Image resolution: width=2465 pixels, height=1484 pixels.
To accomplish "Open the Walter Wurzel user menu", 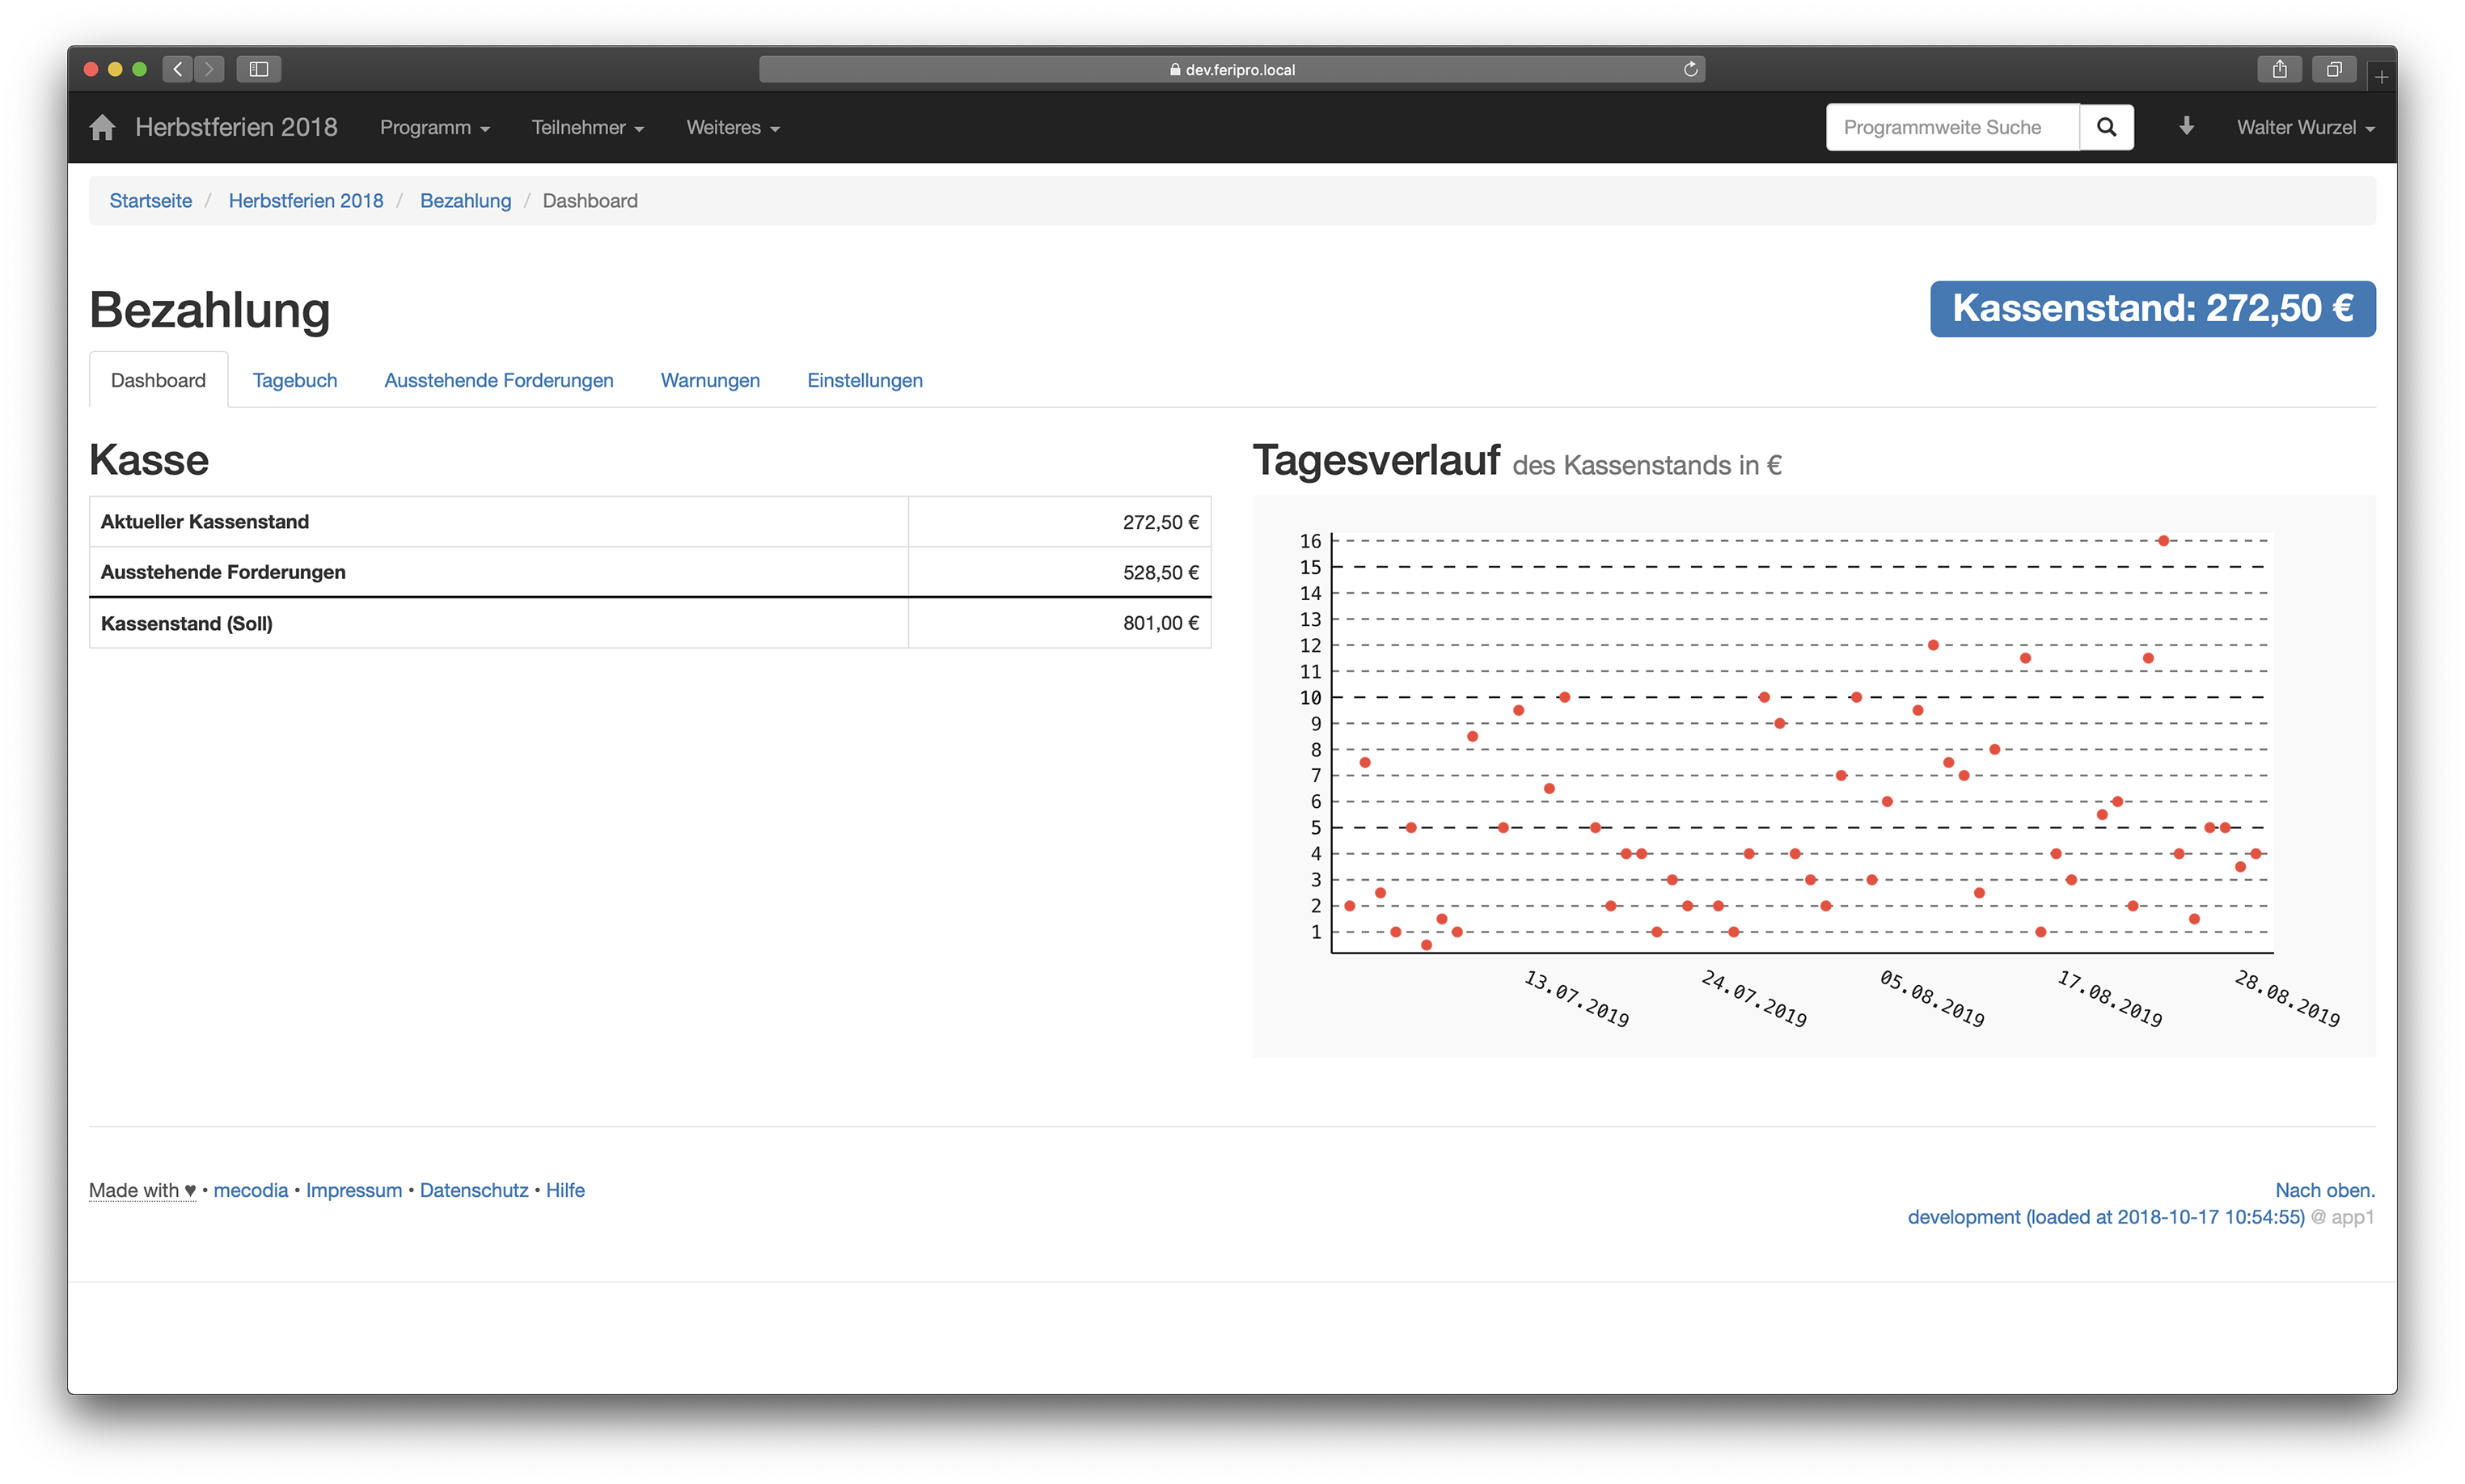I will 2305,128.
